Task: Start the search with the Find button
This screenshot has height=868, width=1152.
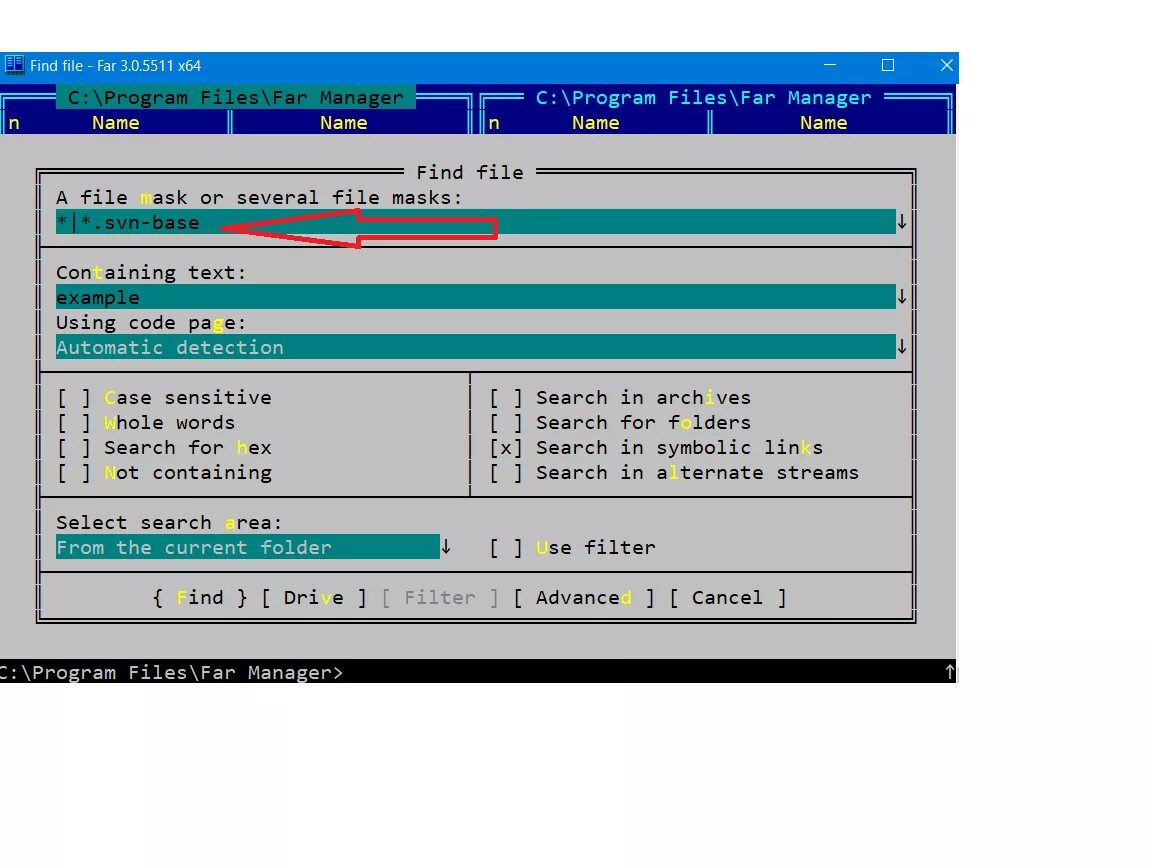Action: [x=200, y=598]
